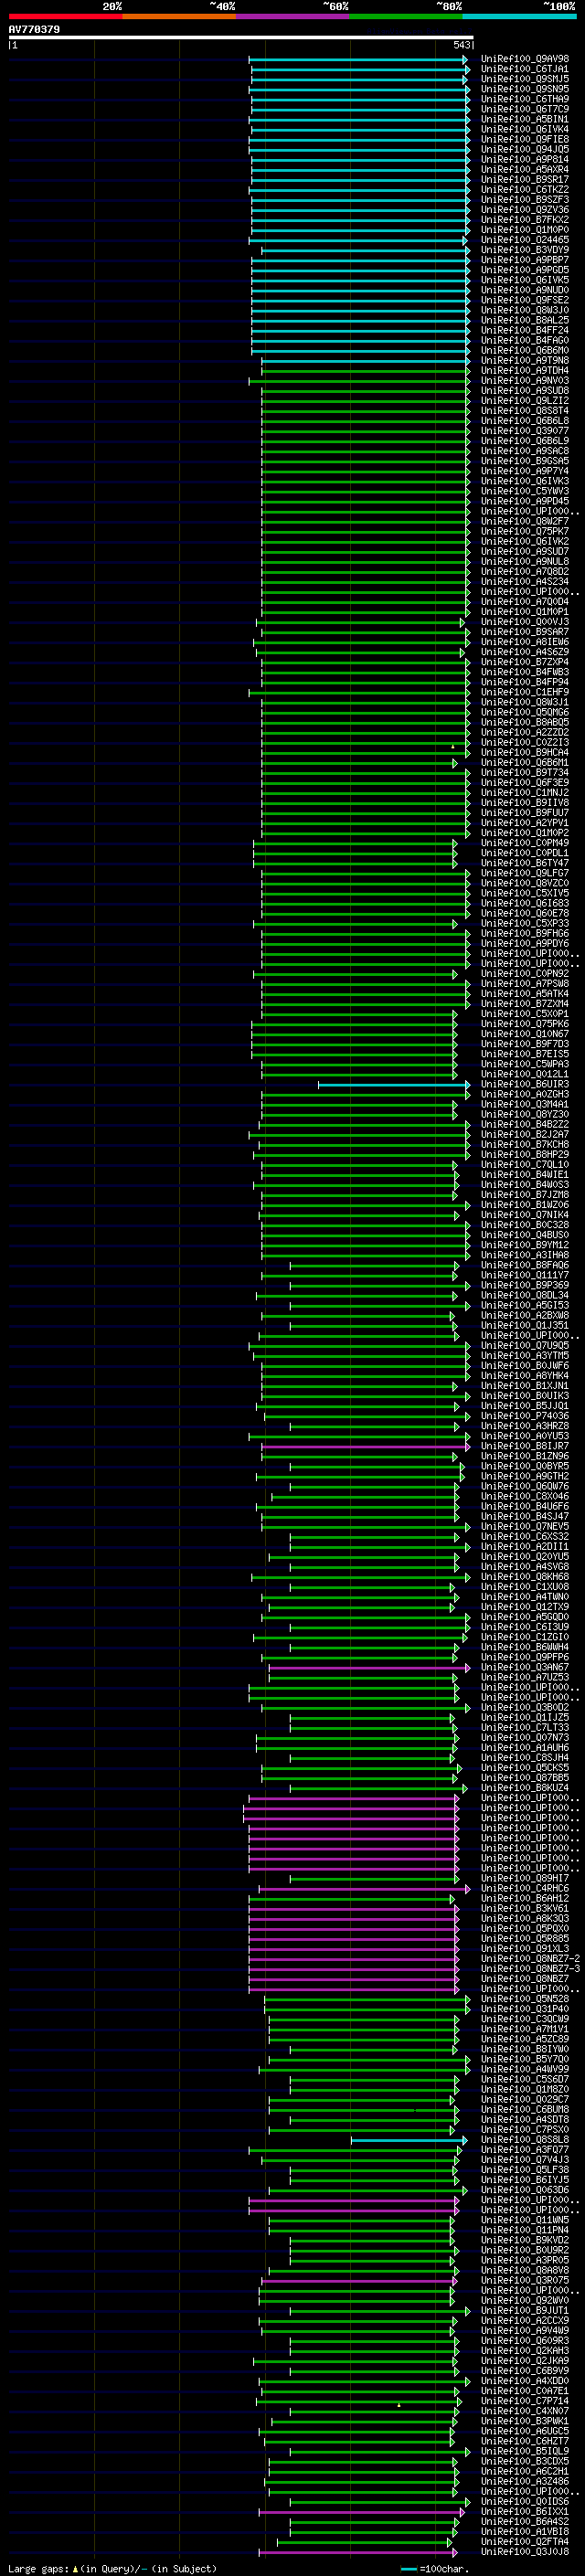
Task: Select the query name AV770379
Action: pyautogui.click(x=34, y=29)
